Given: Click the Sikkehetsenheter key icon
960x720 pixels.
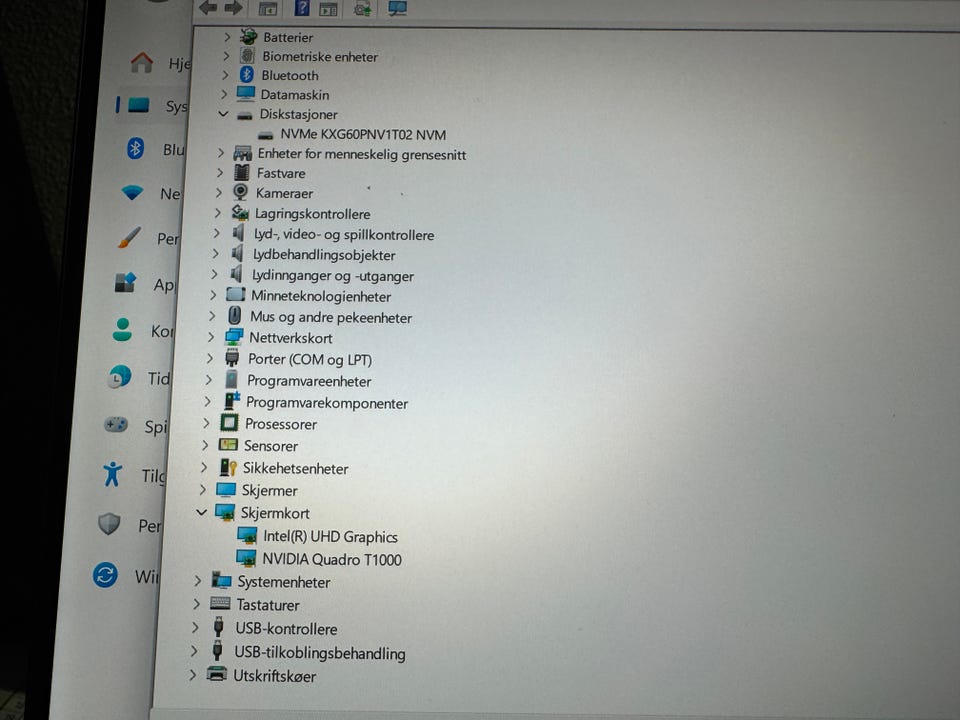Looking at the screenshot, I should click(228, 467).
